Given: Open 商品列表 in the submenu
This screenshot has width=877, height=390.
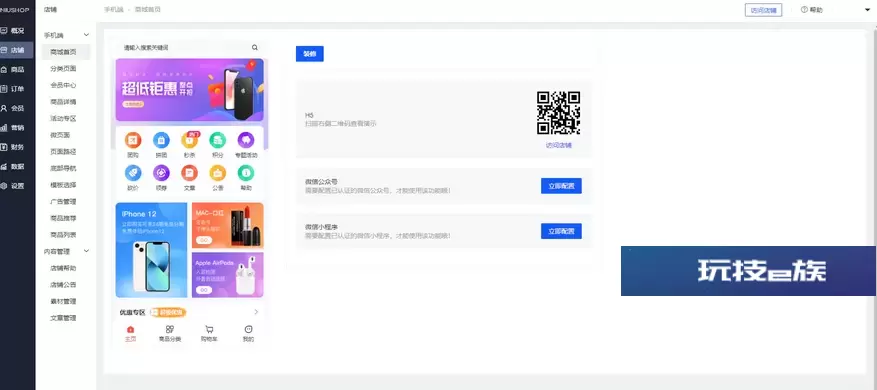Looking at the screenshot, I should pos(64,235).
